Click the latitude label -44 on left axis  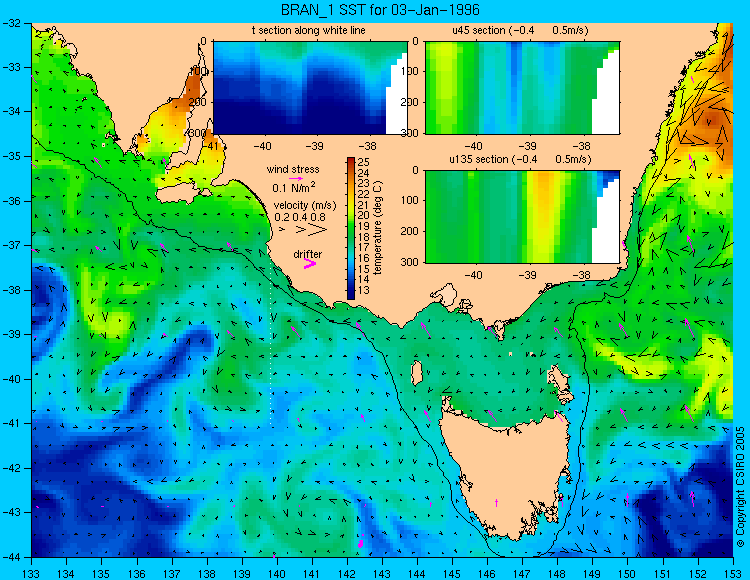click(12, 557)
